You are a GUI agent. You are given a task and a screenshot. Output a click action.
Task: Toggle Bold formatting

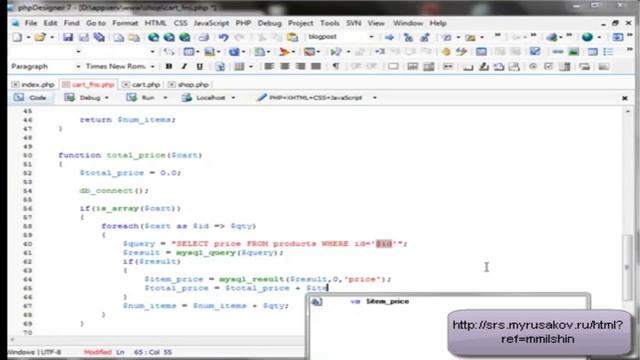coord(169,66)
